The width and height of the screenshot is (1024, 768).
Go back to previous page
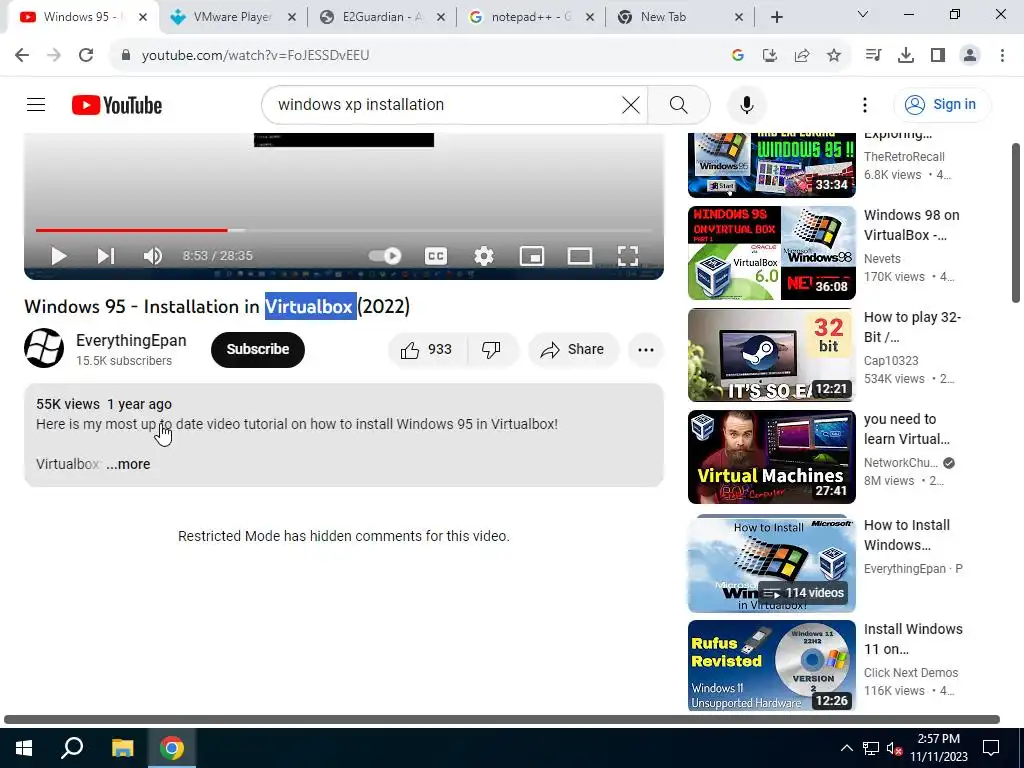[x=22, y=55]
